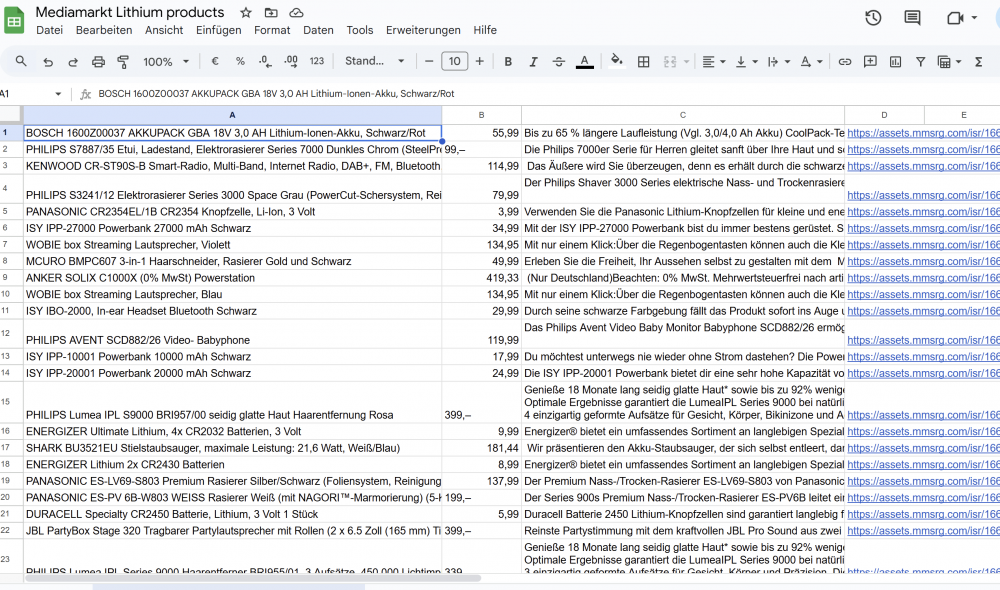The height and width of the screenshot is (590, 1000).
Task: Select cell KENWOOD CR-ST90S-B Smart-Radio
Action: [233, 166]
